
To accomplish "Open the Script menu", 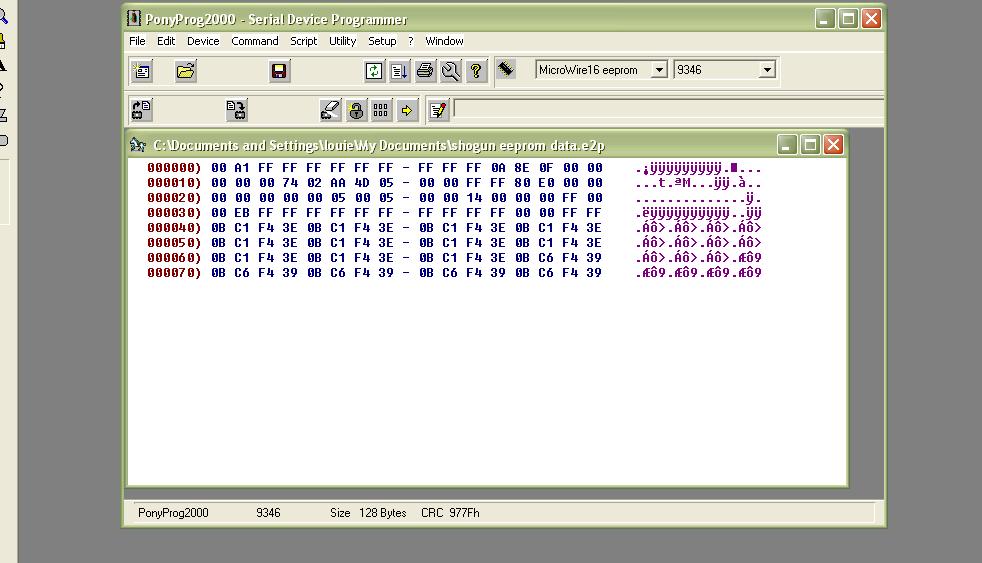I will [x=304, y=41].
